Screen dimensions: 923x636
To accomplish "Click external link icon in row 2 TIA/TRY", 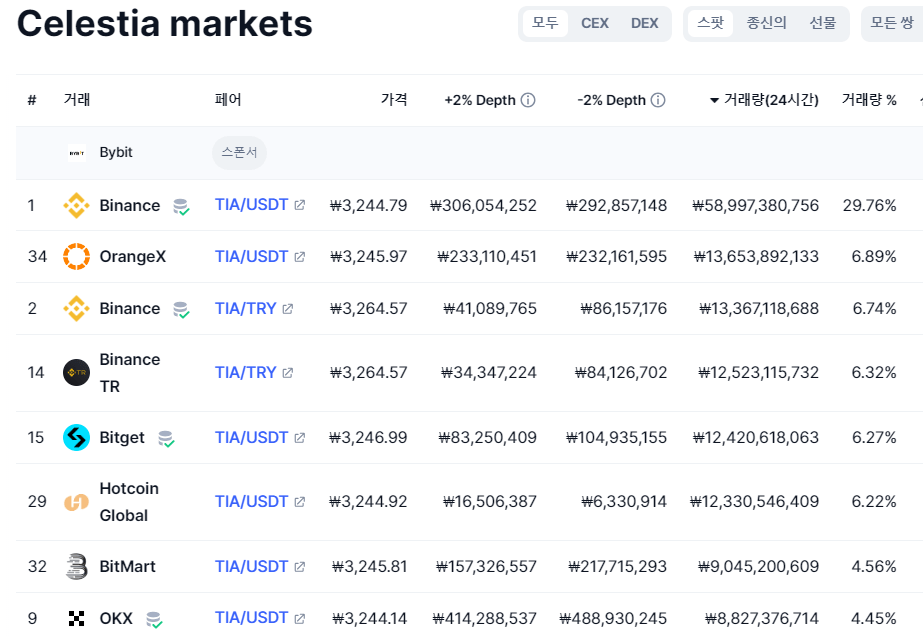I will click(288, 309).
